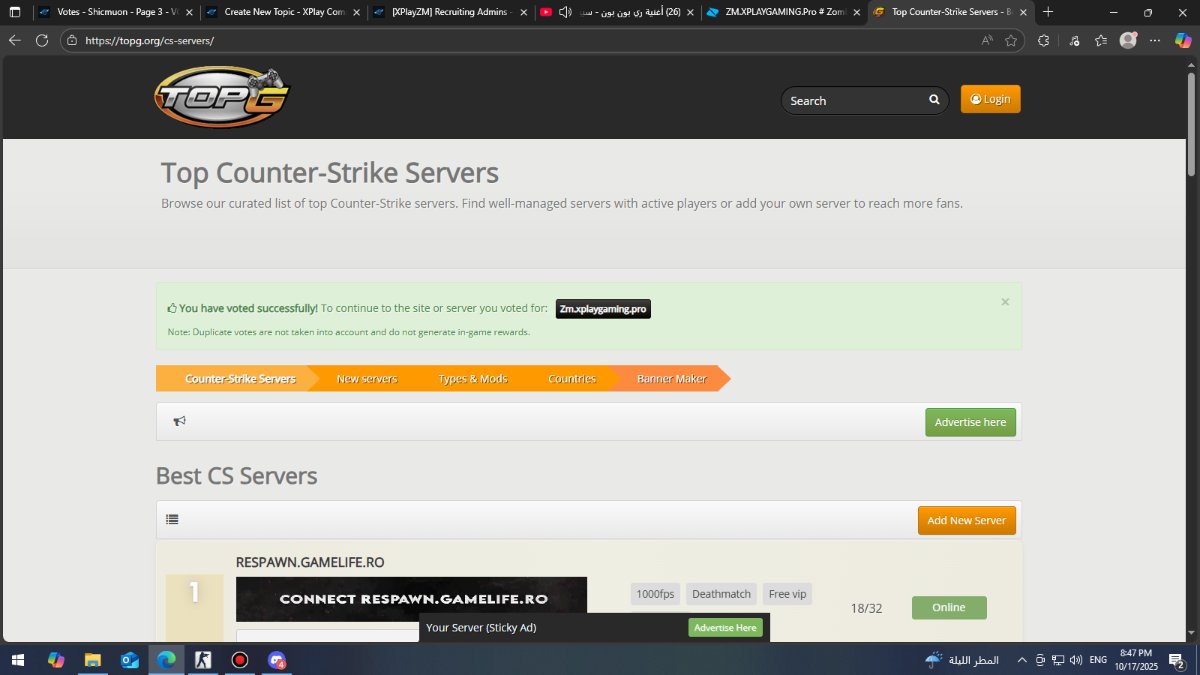
Task: Click the megaphone announcement icon
Action: pos(180,422)
